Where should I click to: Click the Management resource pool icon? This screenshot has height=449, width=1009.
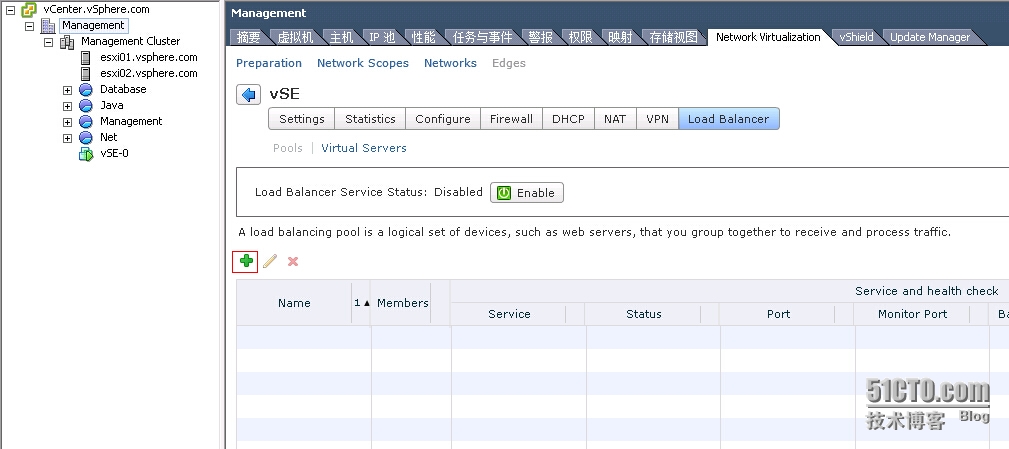pyautogui.click(x=86, y=122)
